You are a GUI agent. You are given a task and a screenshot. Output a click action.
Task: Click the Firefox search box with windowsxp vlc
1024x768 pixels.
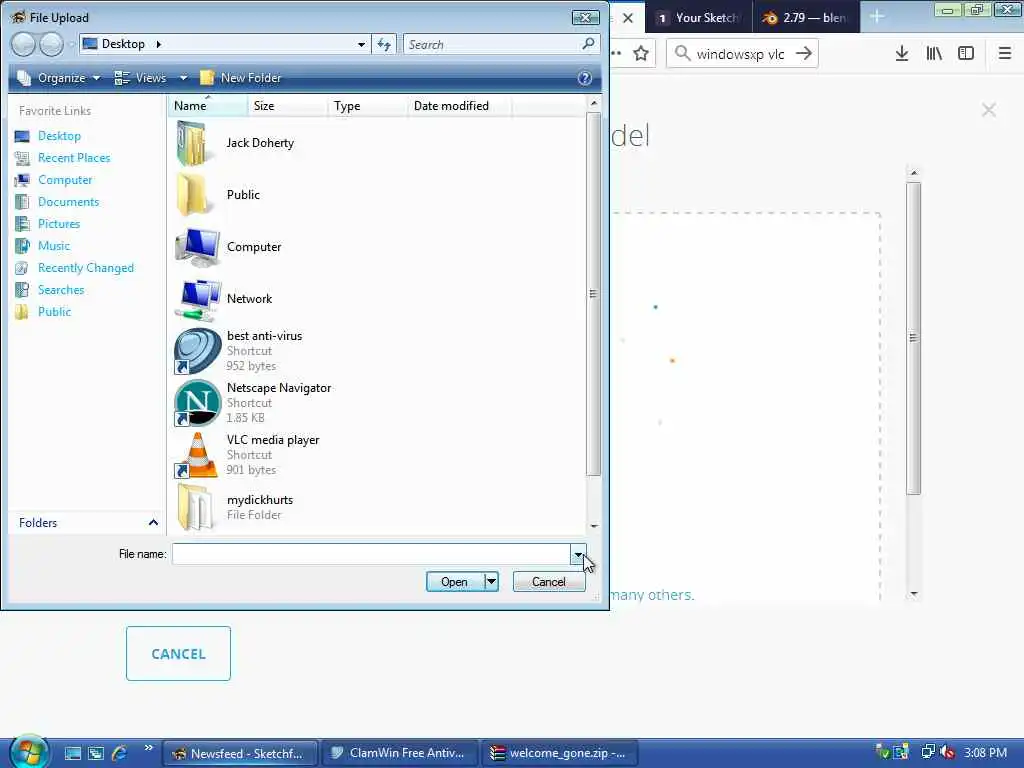pos(740,54)
